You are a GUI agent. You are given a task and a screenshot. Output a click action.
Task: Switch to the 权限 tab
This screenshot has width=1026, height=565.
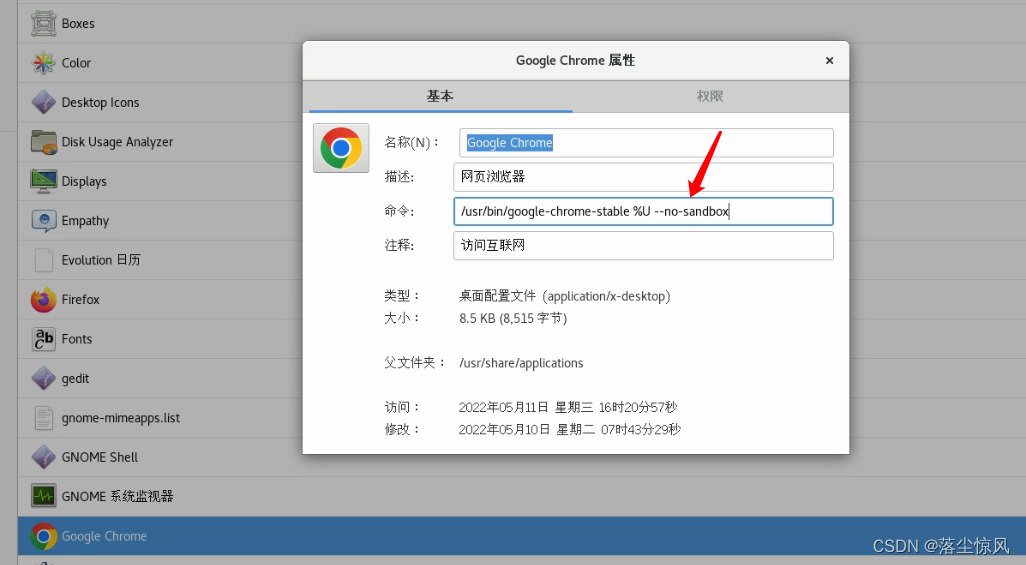tap(710, 96)
